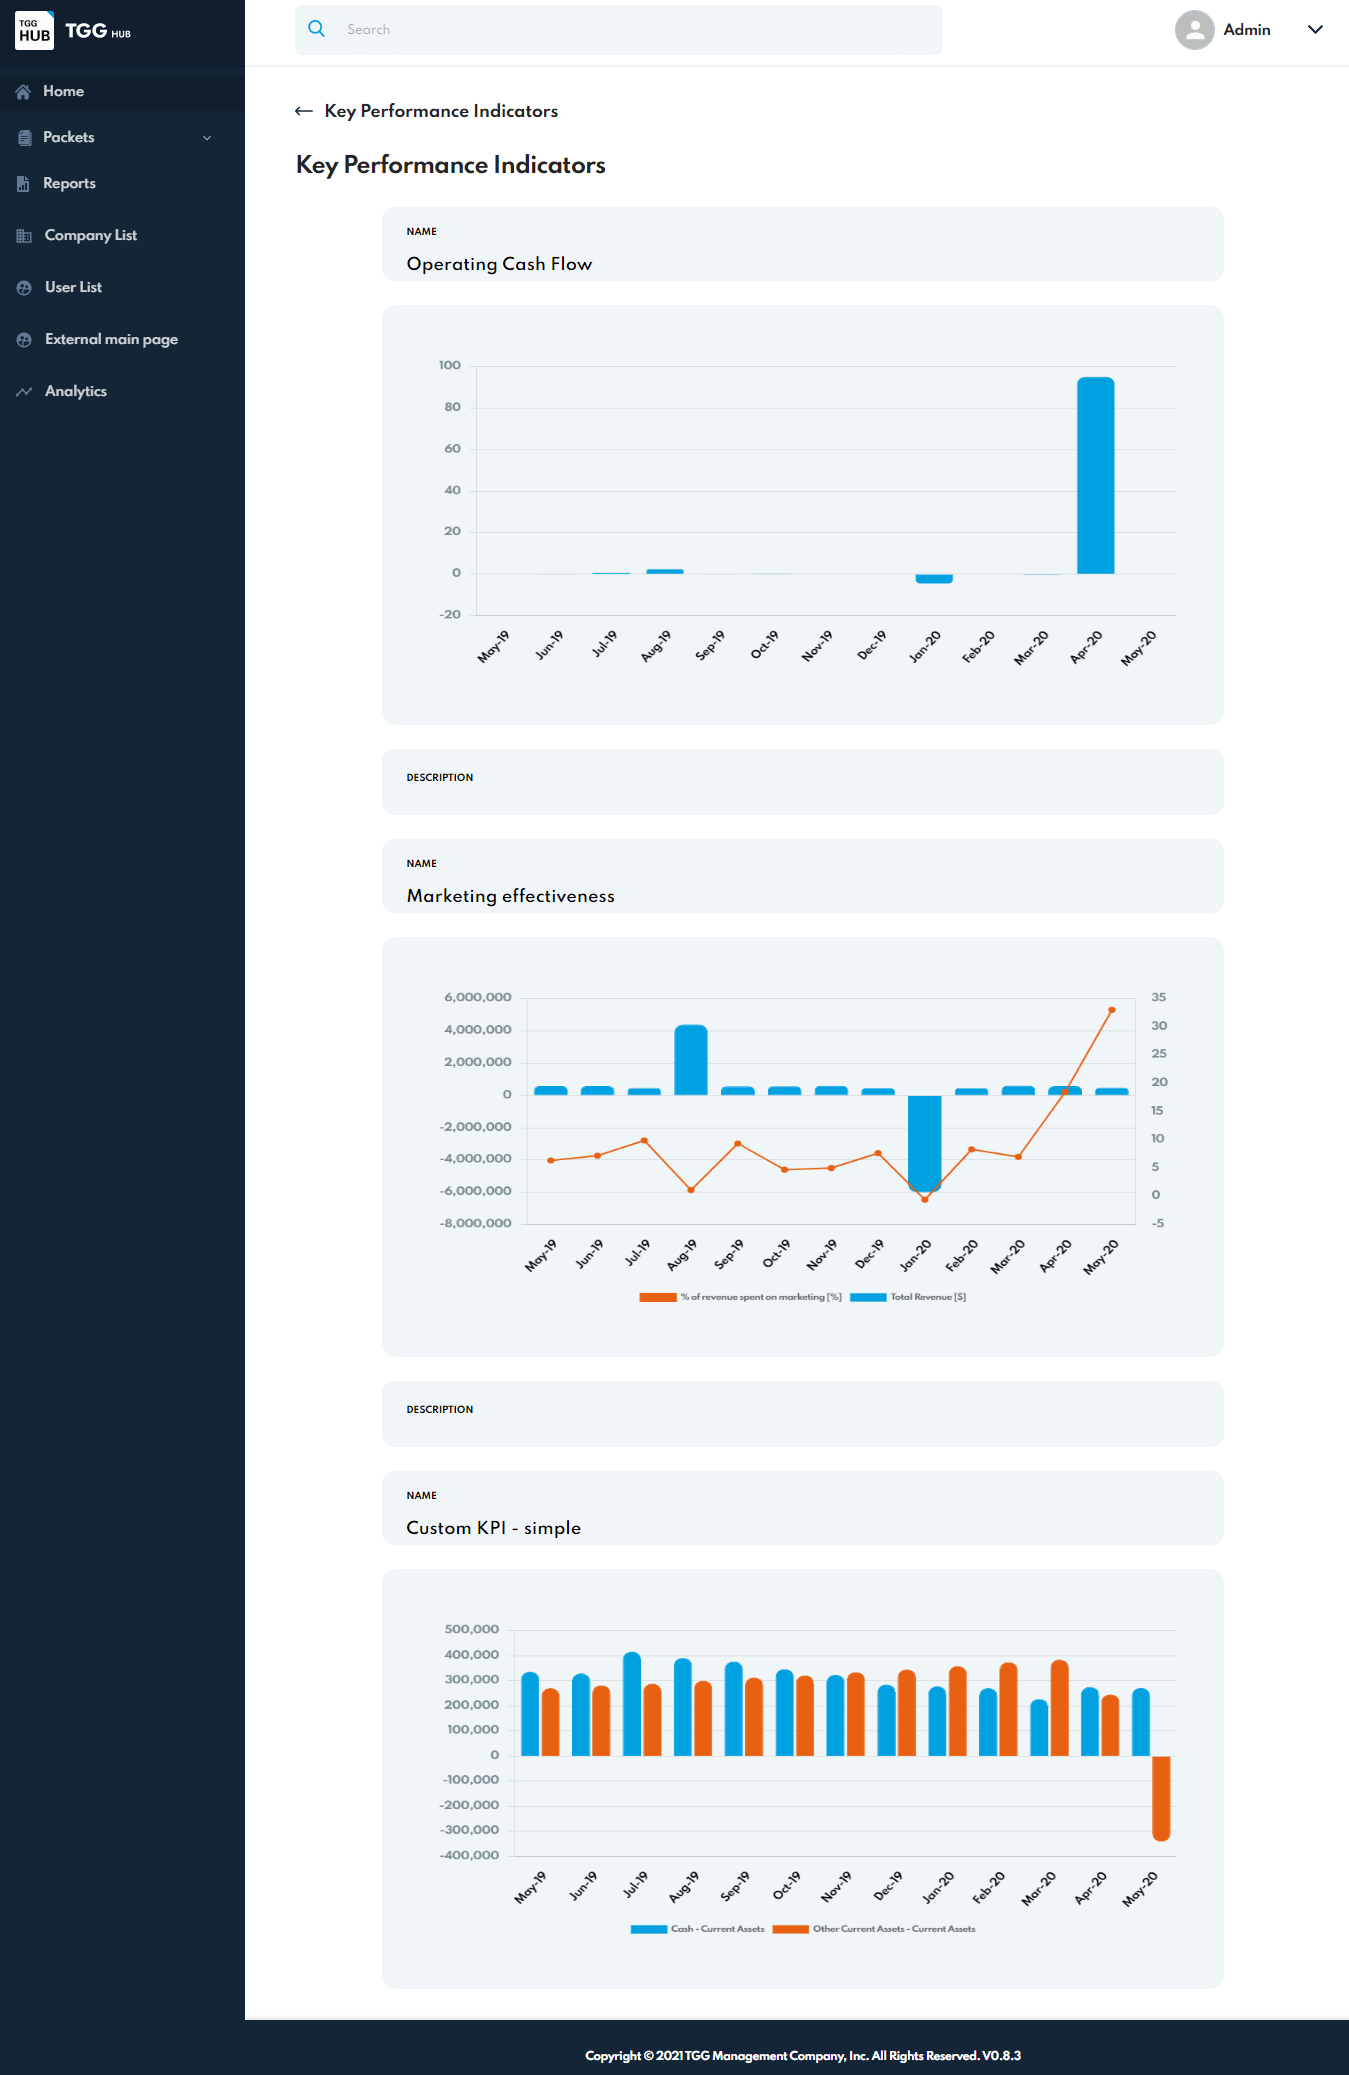Click the TGG HUB logo icon
The width and height of the screenshot is (1349, 2075).
point(34,30)
